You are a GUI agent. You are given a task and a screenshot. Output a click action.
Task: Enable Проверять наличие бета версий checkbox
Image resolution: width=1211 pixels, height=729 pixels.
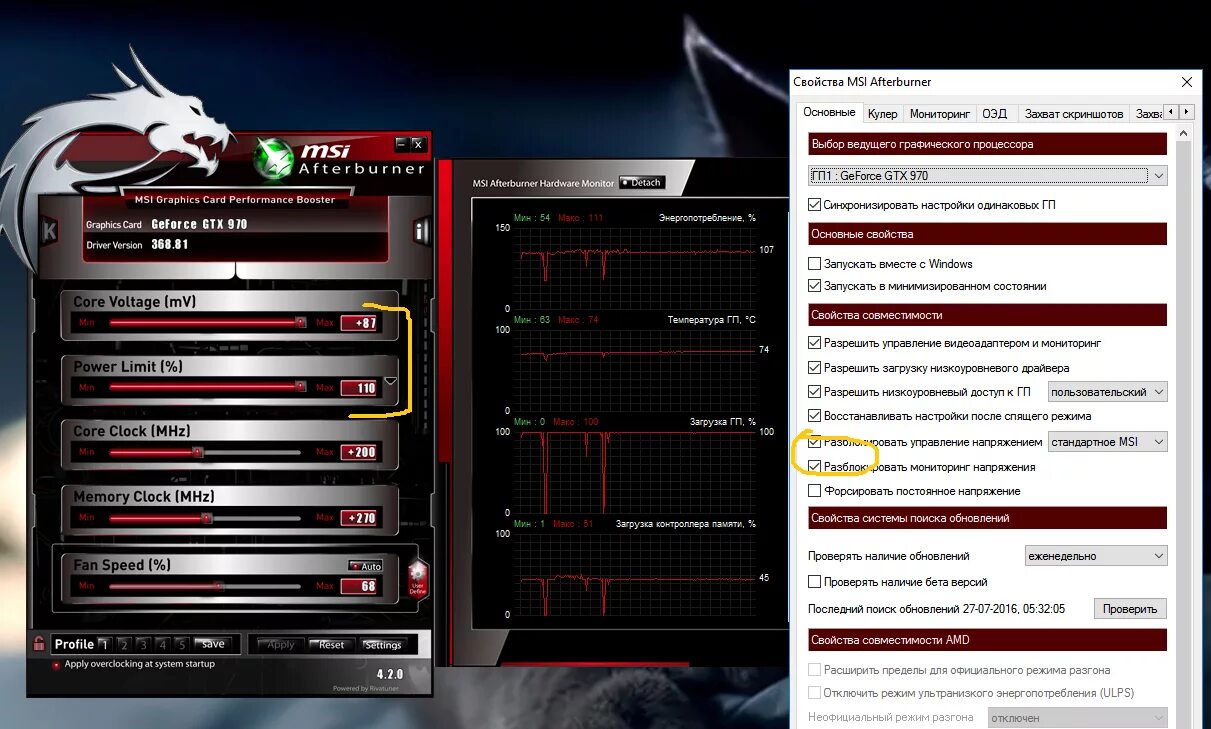(x=814, y=581)
